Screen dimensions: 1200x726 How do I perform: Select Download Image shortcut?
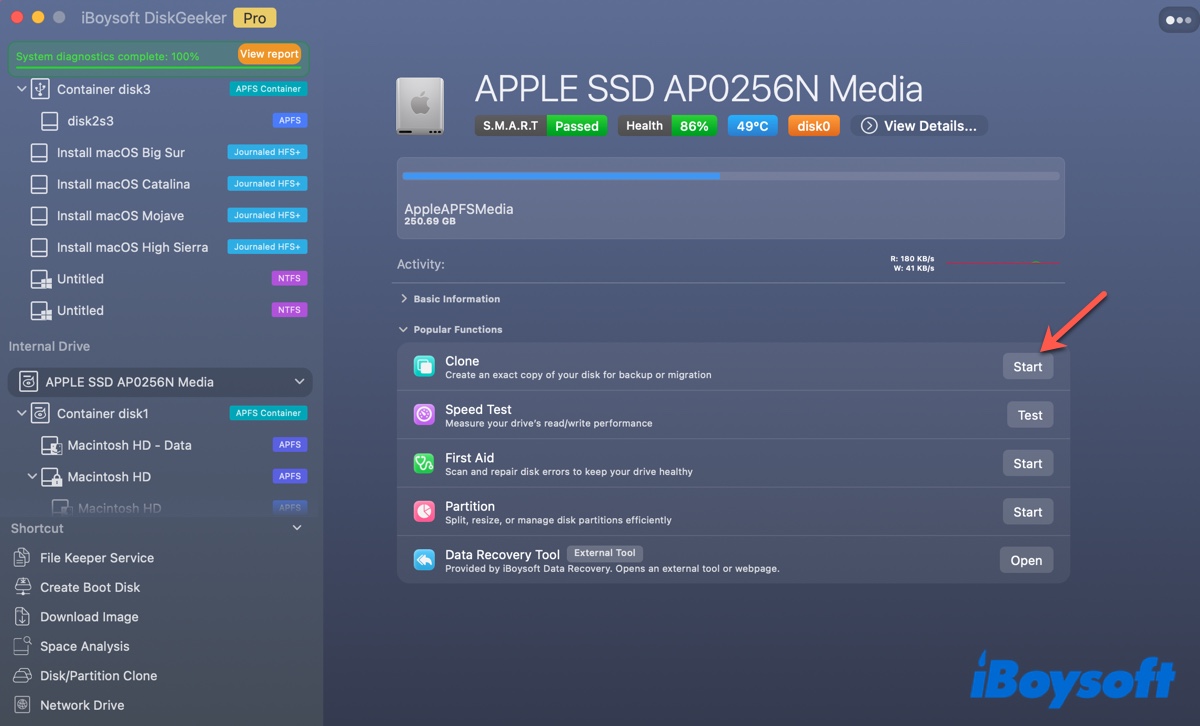tap(89, 617)
